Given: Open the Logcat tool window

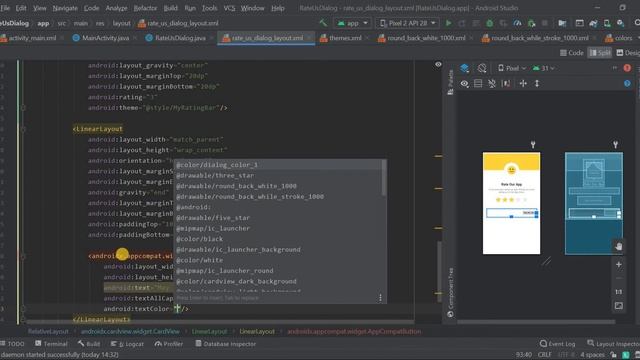Looking at the screenshot, I should tap(127, 344).
